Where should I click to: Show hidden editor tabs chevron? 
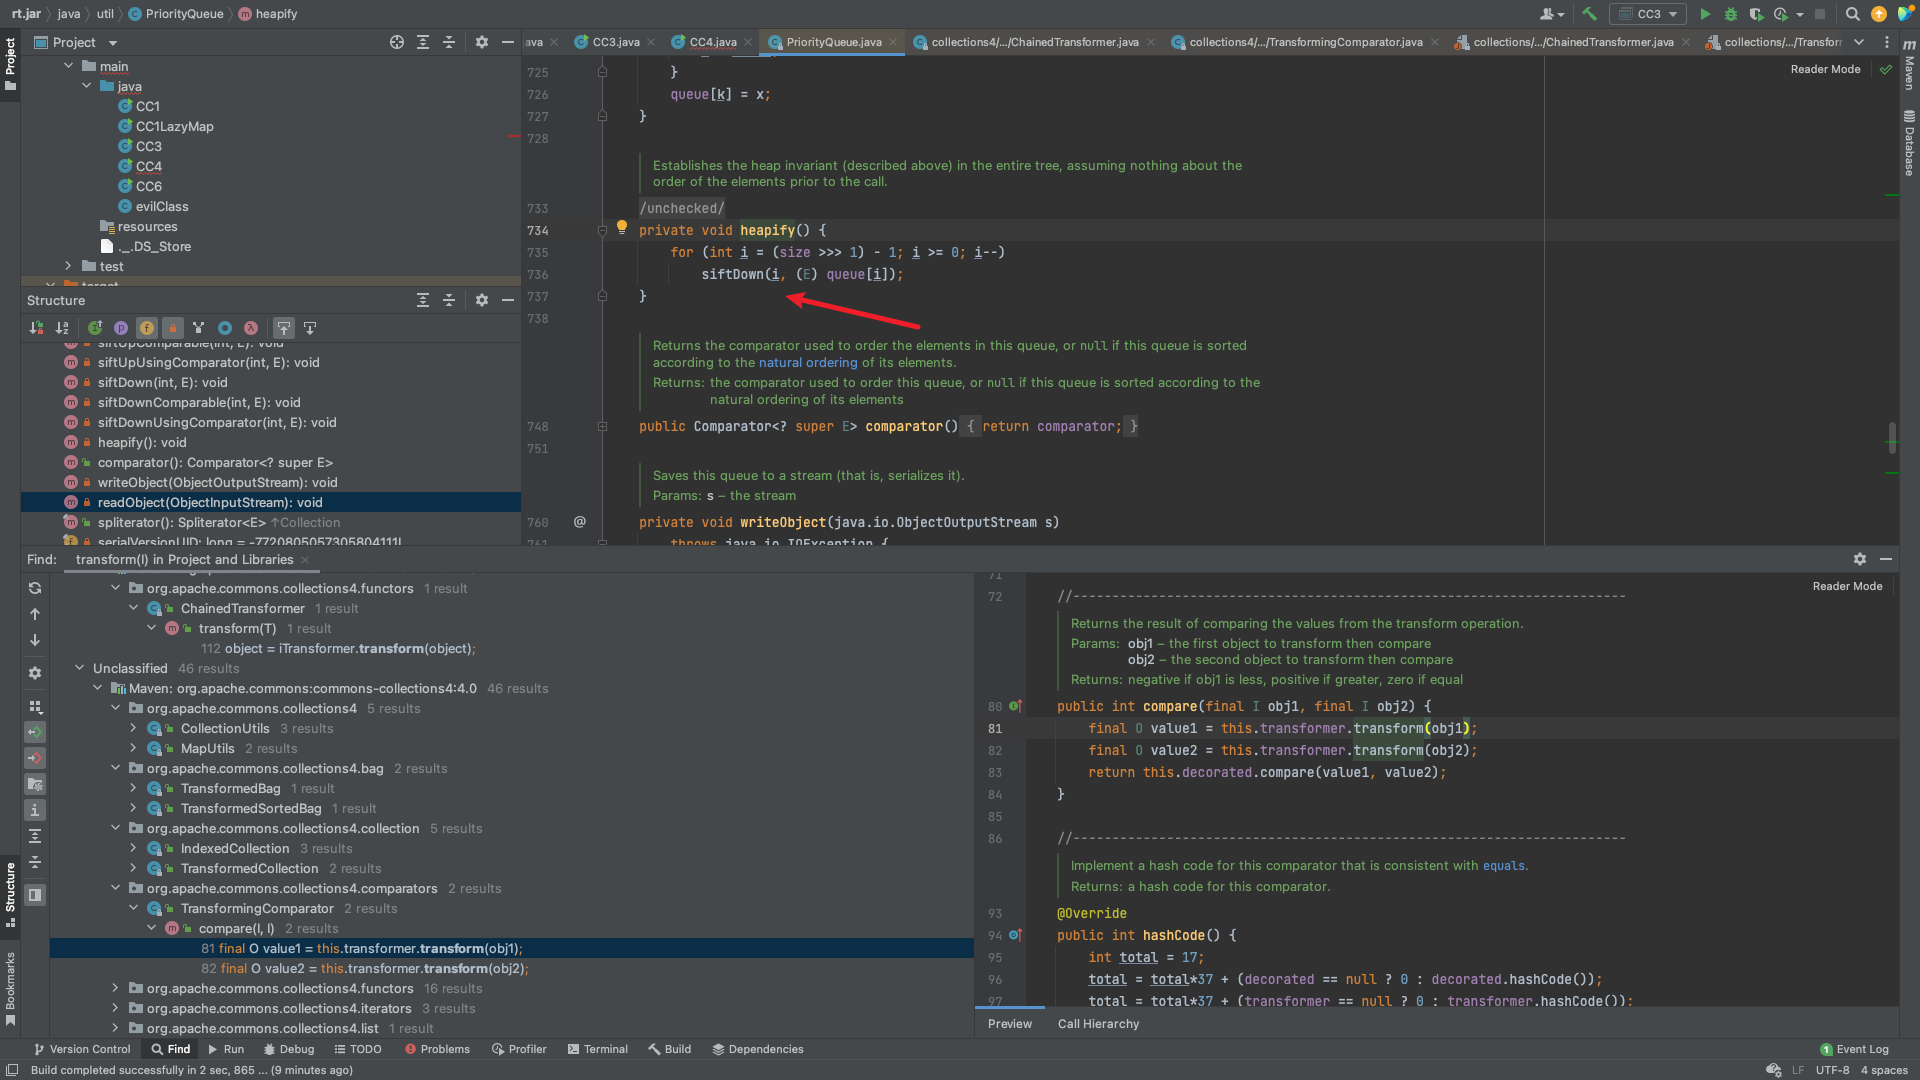[x=1859, y=42]
